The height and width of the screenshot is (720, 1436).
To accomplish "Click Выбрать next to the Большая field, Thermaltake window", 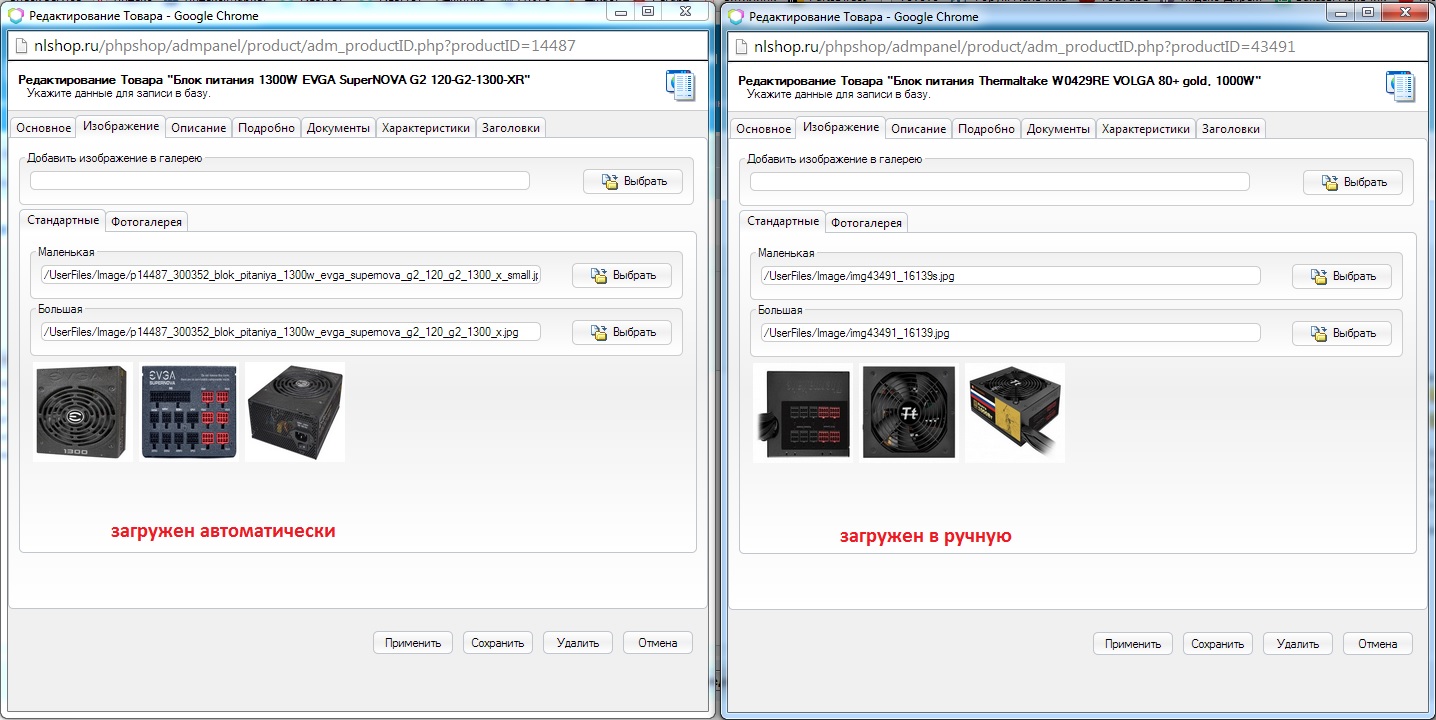I will pos(1342,333).
